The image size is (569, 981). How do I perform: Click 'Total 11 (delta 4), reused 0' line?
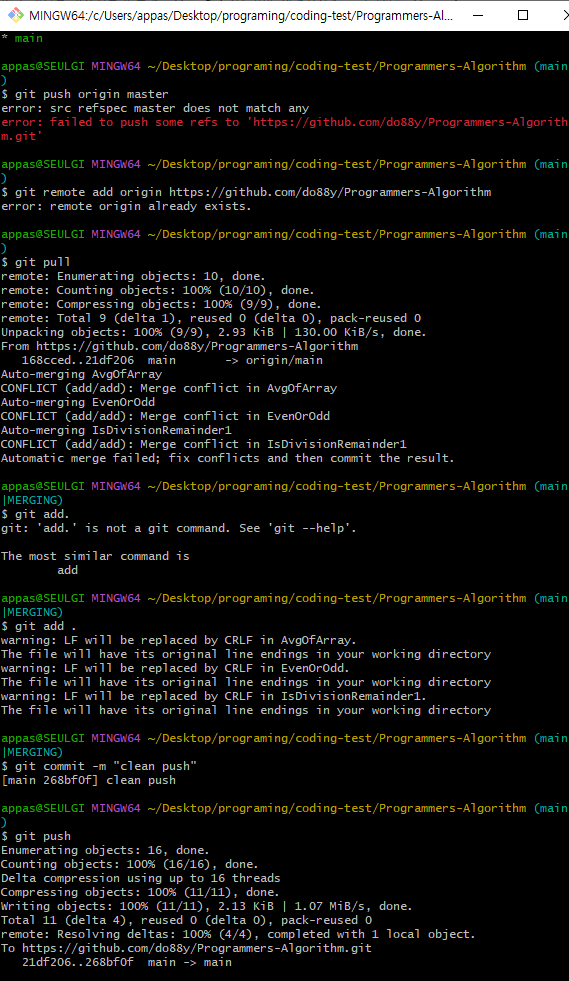(x=187, y=920)
